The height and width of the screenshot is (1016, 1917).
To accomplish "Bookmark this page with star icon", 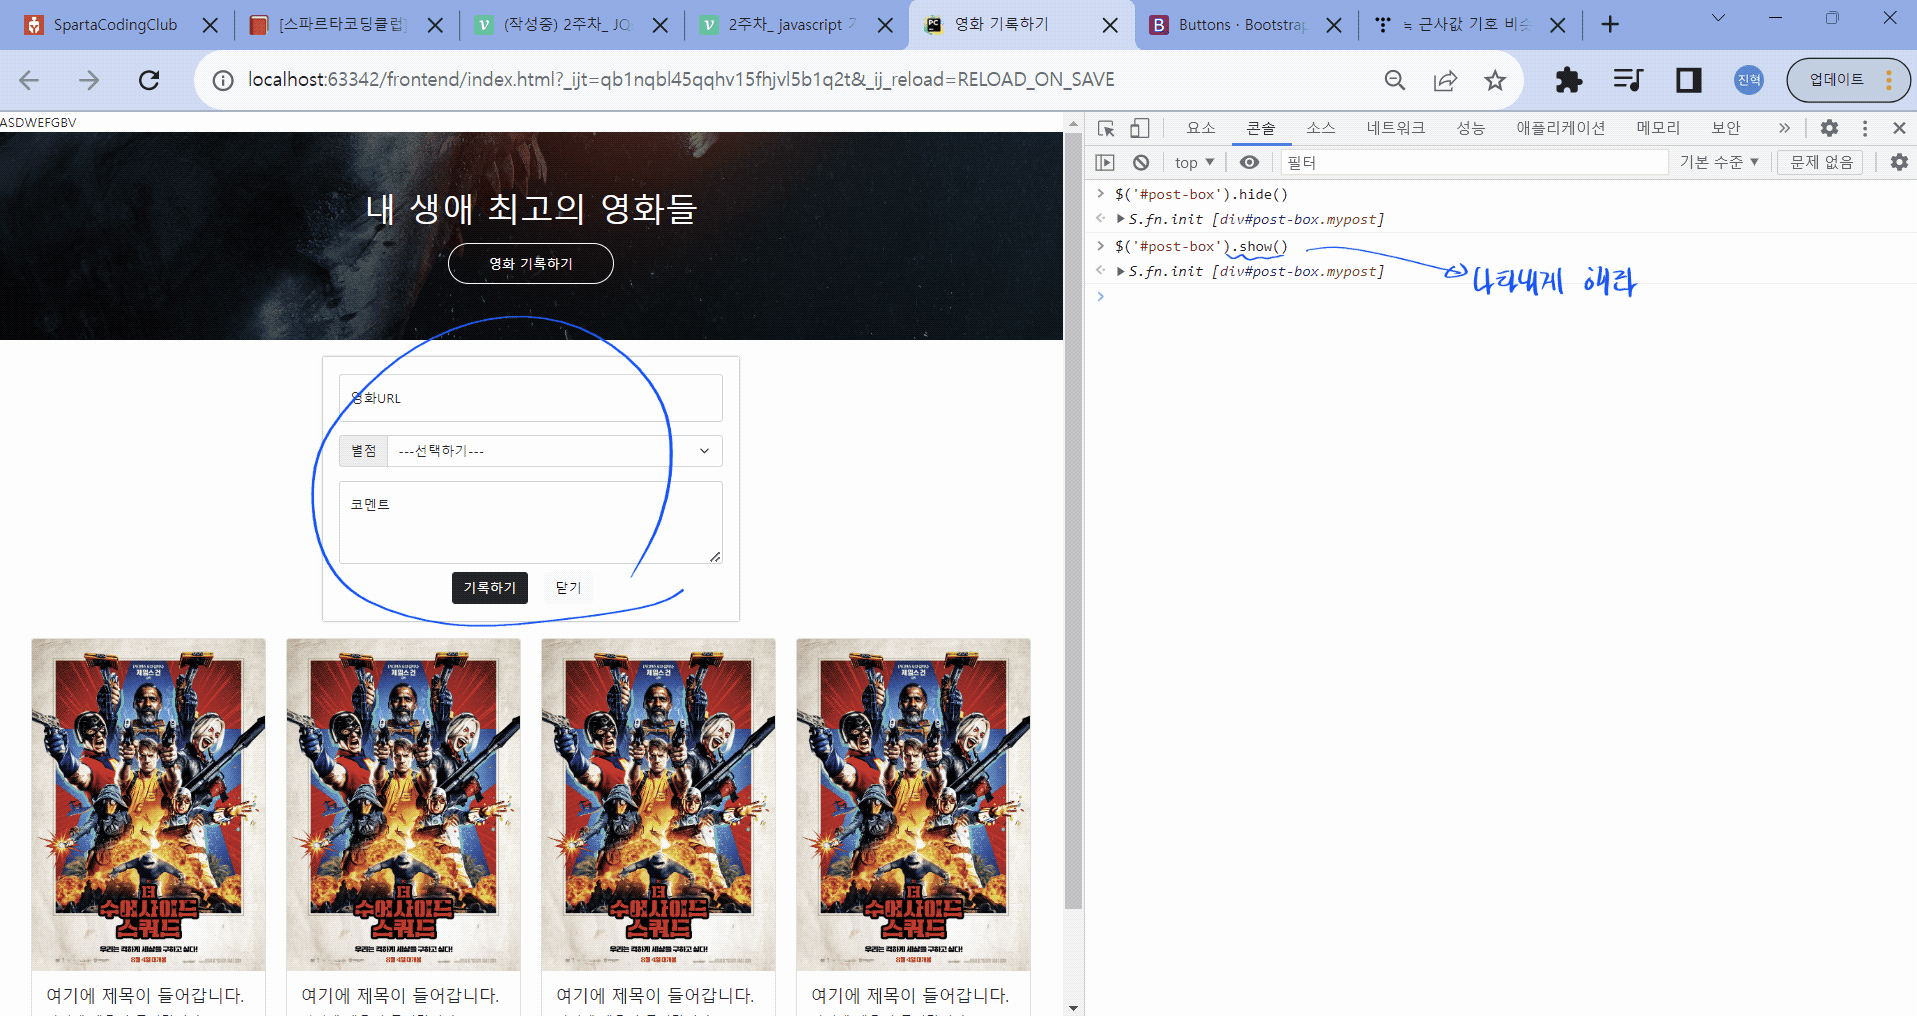I will (1495, 80).
